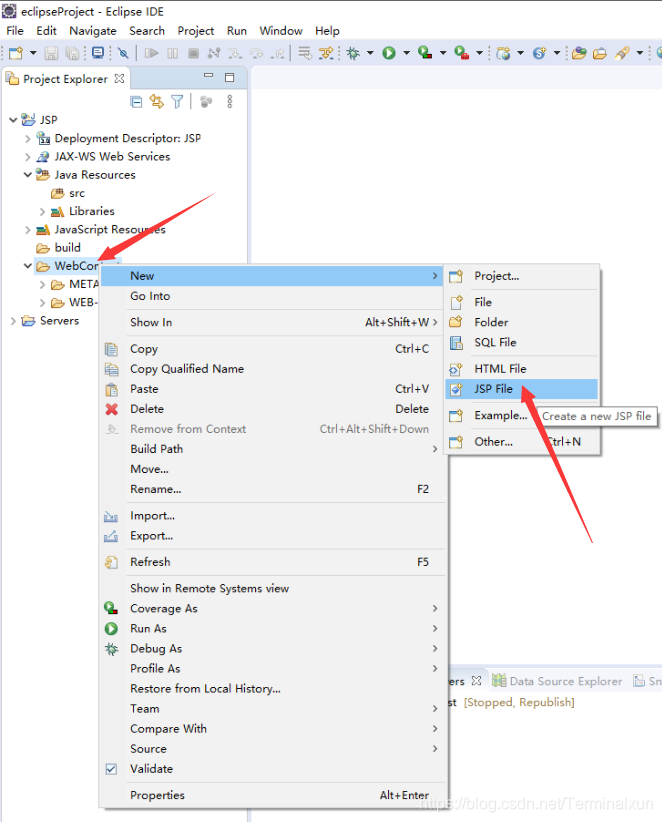Image resolution: width=662 pixels, height=822 pixels.
Task: Click the Run Last Tool toolbar icon
Action: click(x=462, y=52)
